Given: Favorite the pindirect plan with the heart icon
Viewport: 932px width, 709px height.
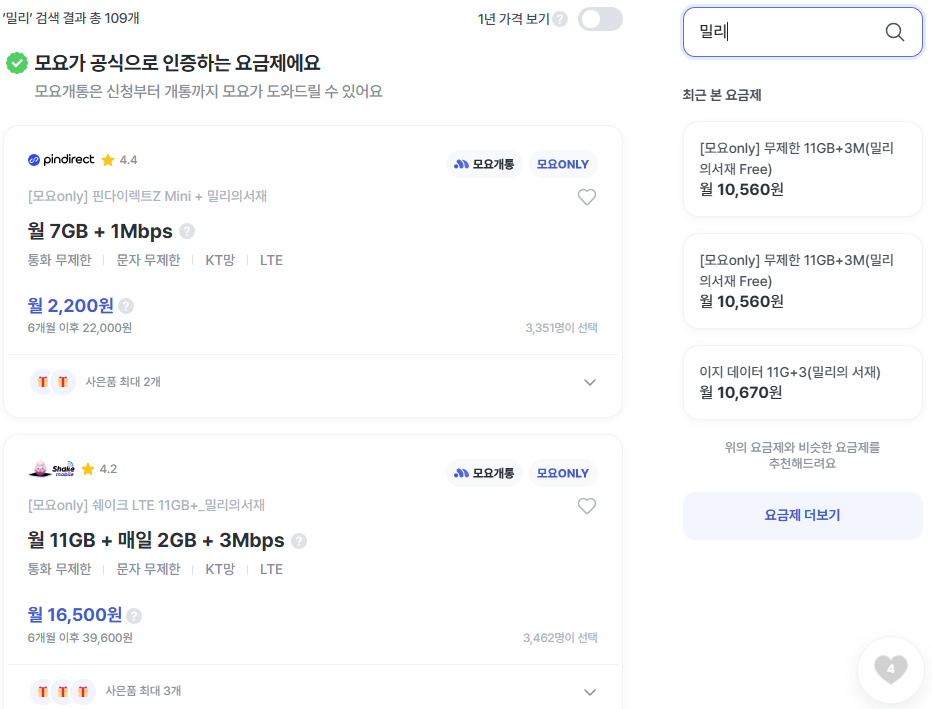Looking at the screenshot, I should (x=587, y=196).
